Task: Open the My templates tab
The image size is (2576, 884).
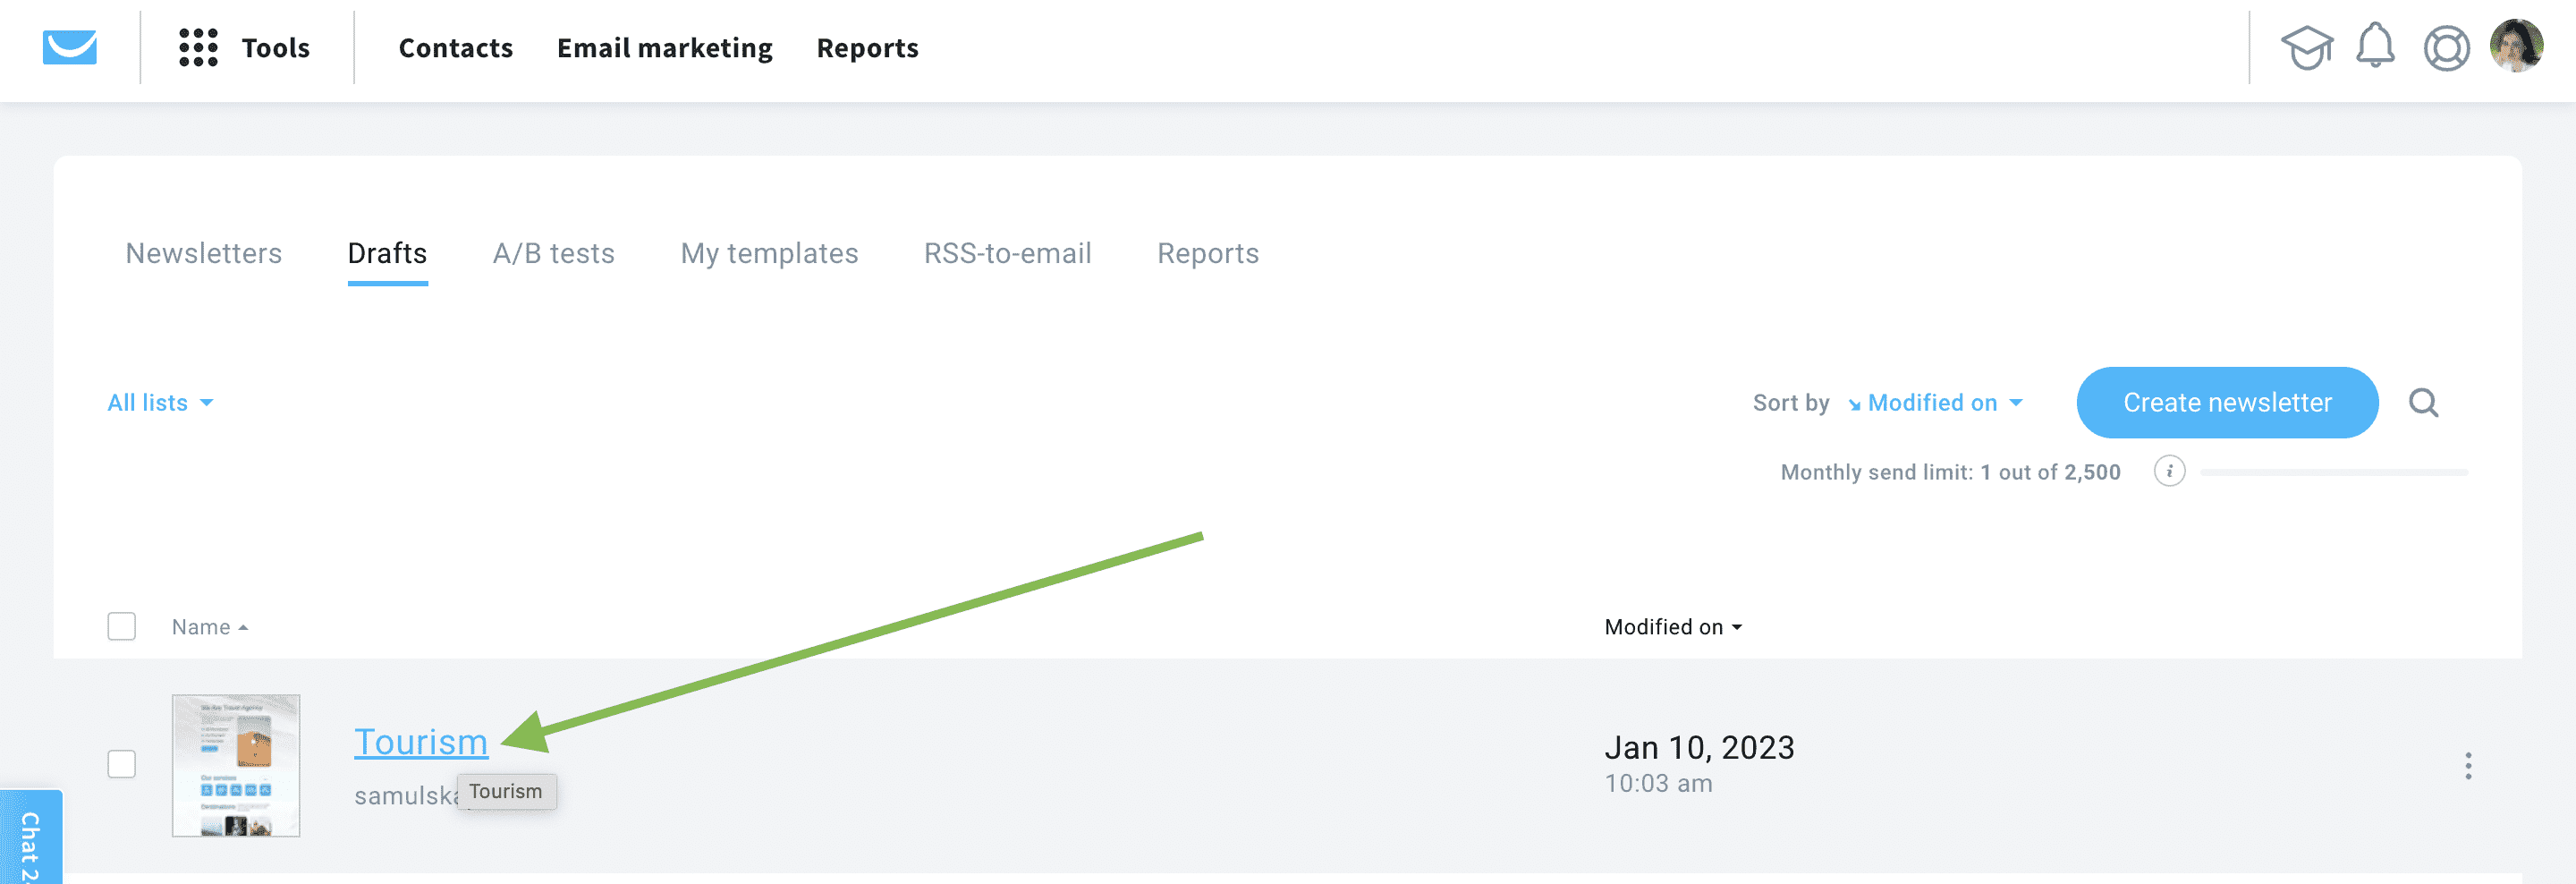Action: pyautogui.click(x=769, y=254)
